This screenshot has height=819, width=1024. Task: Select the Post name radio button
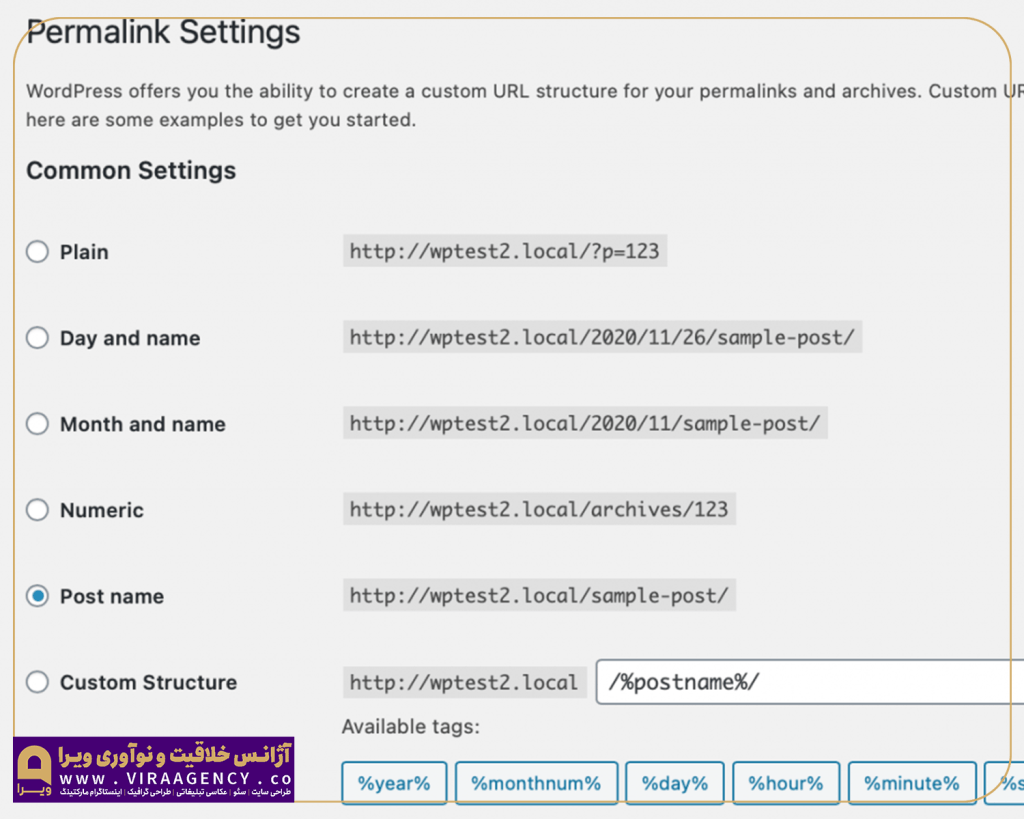37,596
